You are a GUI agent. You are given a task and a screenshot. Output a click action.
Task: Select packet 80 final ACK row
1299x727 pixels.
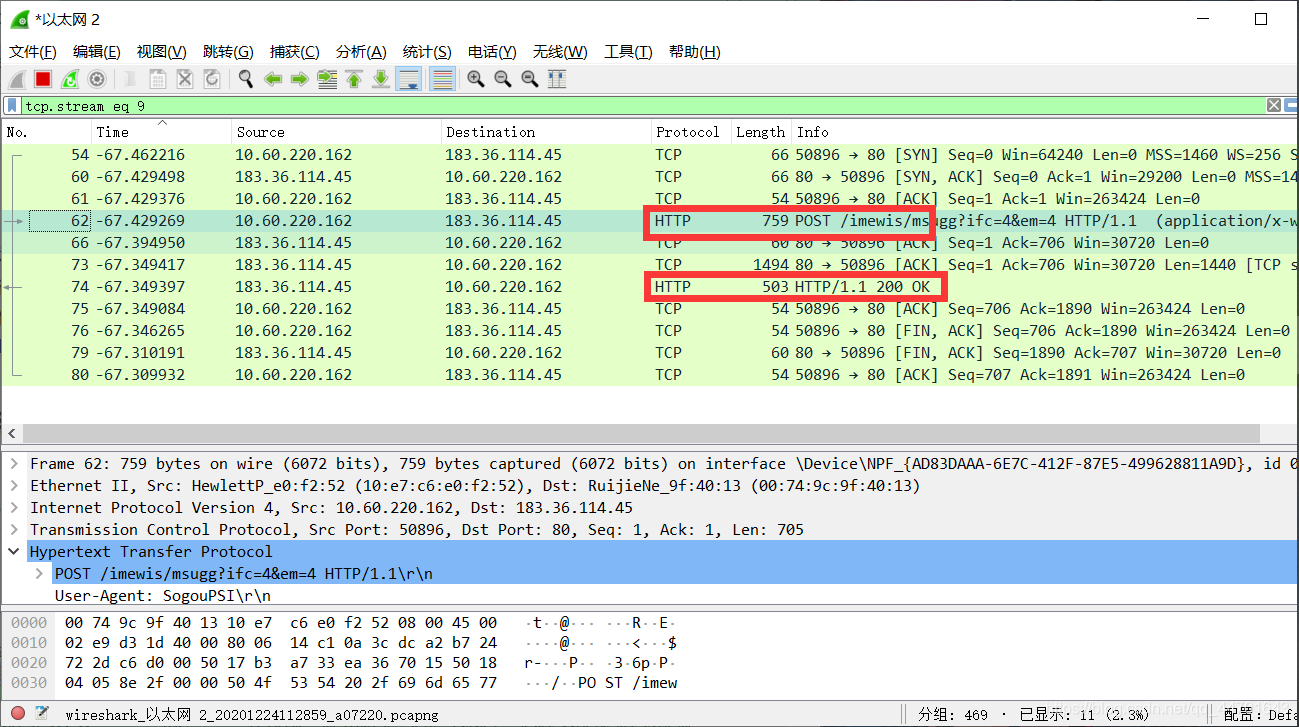650,375
